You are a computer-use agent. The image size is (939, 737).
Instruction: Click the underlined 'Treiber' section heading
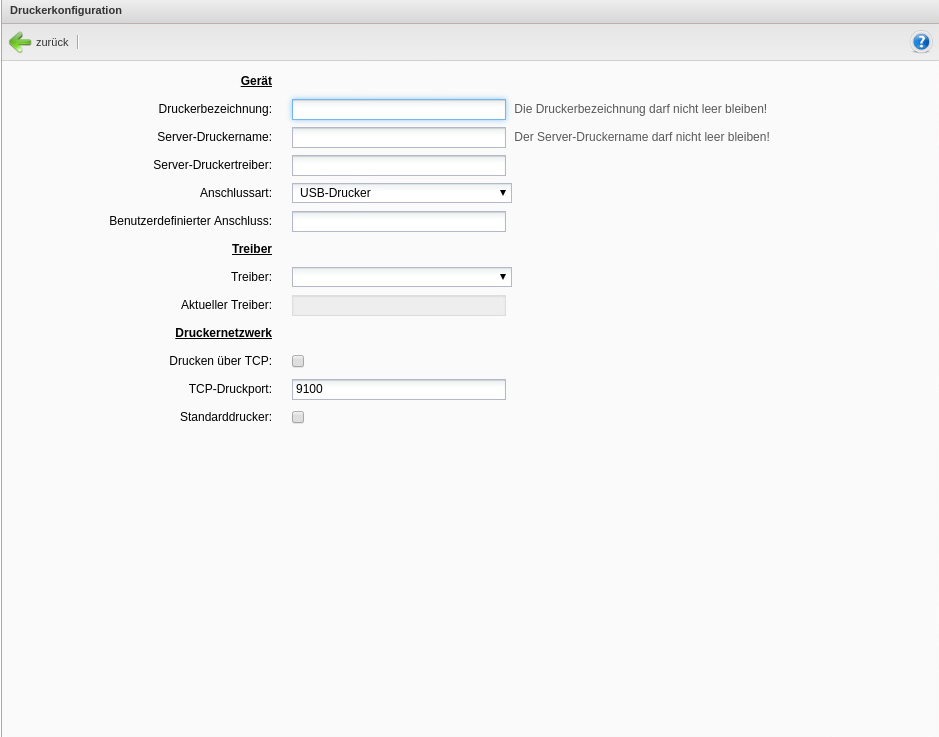252,249
